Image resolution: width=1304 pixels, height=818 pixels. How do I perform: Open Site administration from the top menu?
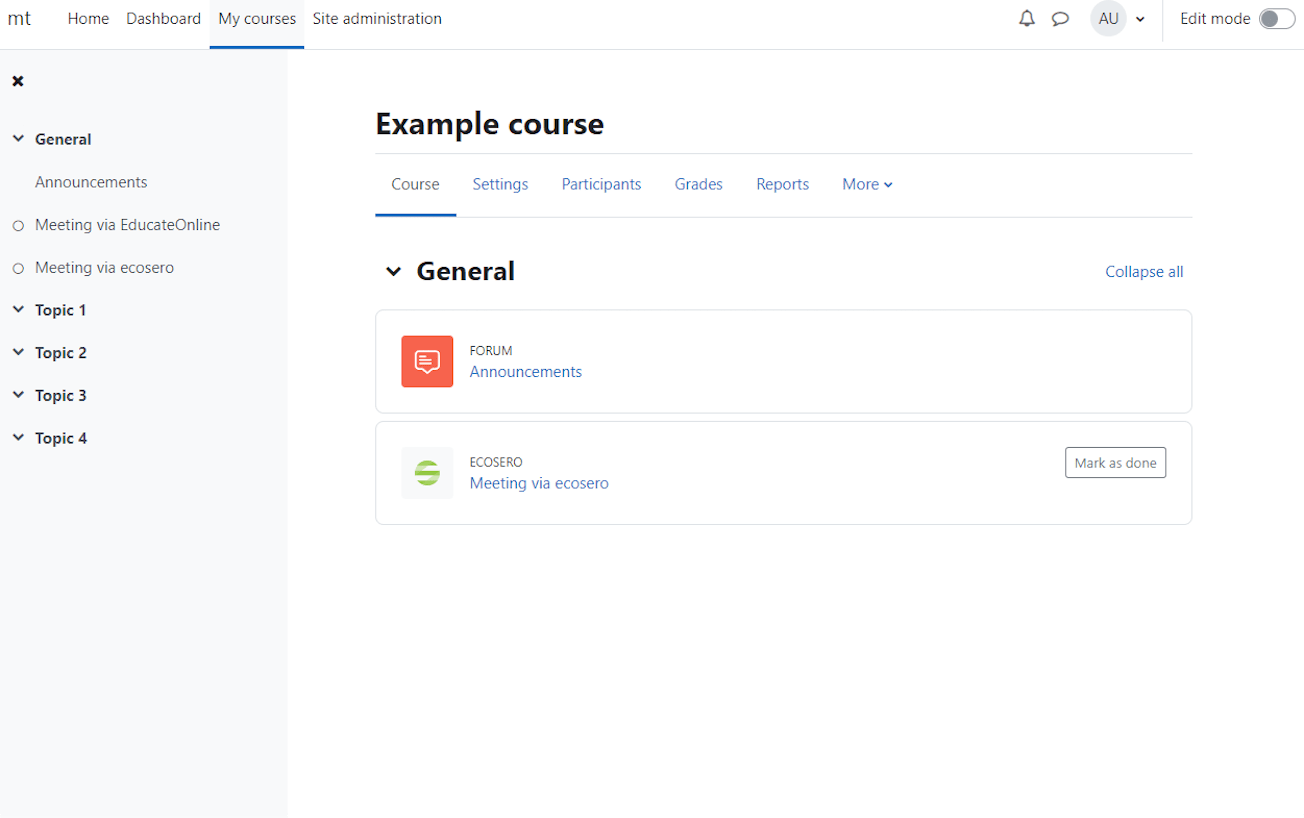pyautogui.click(x=377, y=18)
